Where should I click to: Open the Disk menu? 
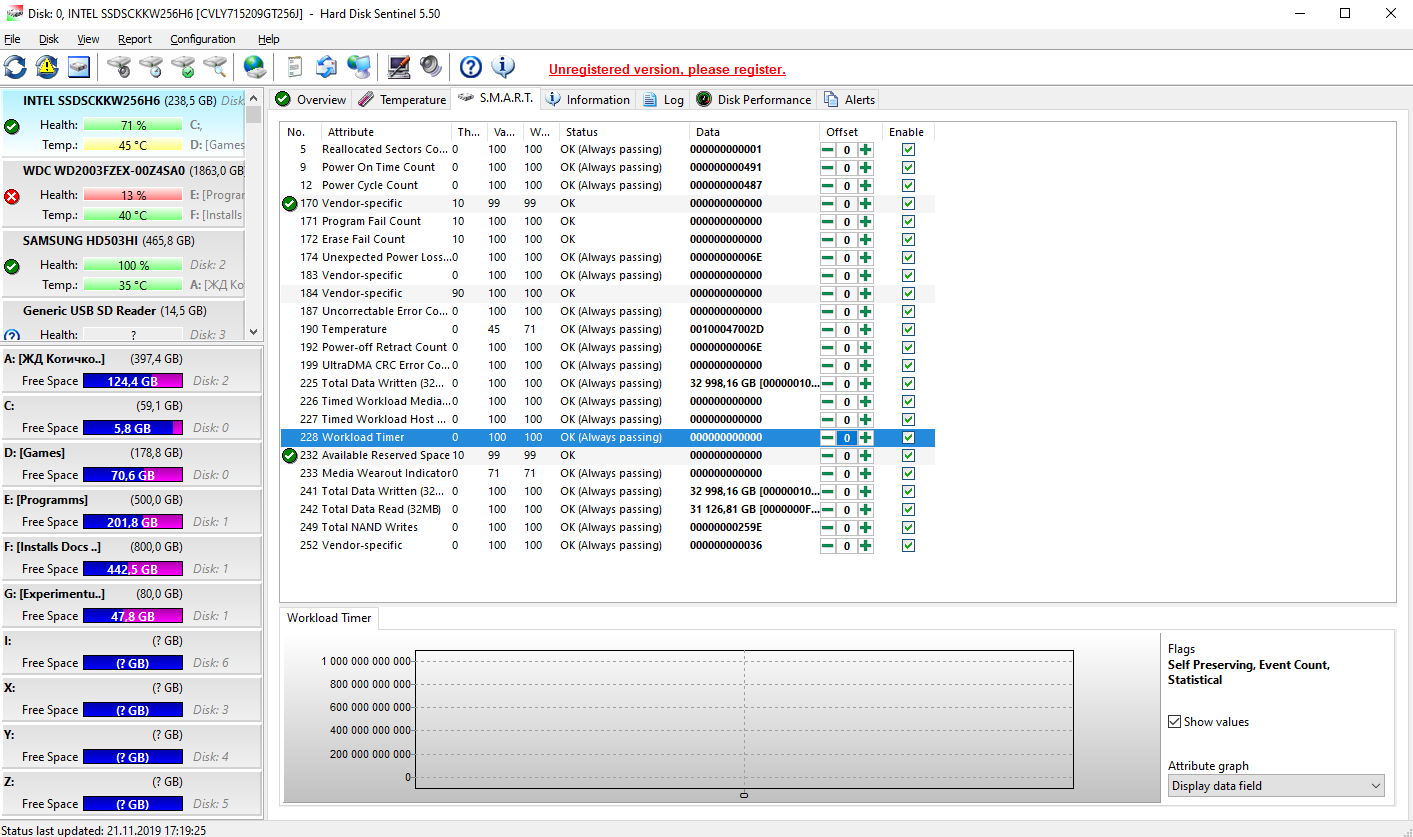point(49,39)
